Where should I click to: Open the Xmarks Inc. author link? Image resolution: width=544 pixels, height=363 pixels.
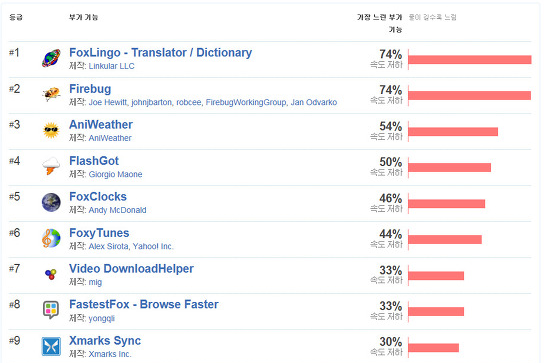point(110,354)
